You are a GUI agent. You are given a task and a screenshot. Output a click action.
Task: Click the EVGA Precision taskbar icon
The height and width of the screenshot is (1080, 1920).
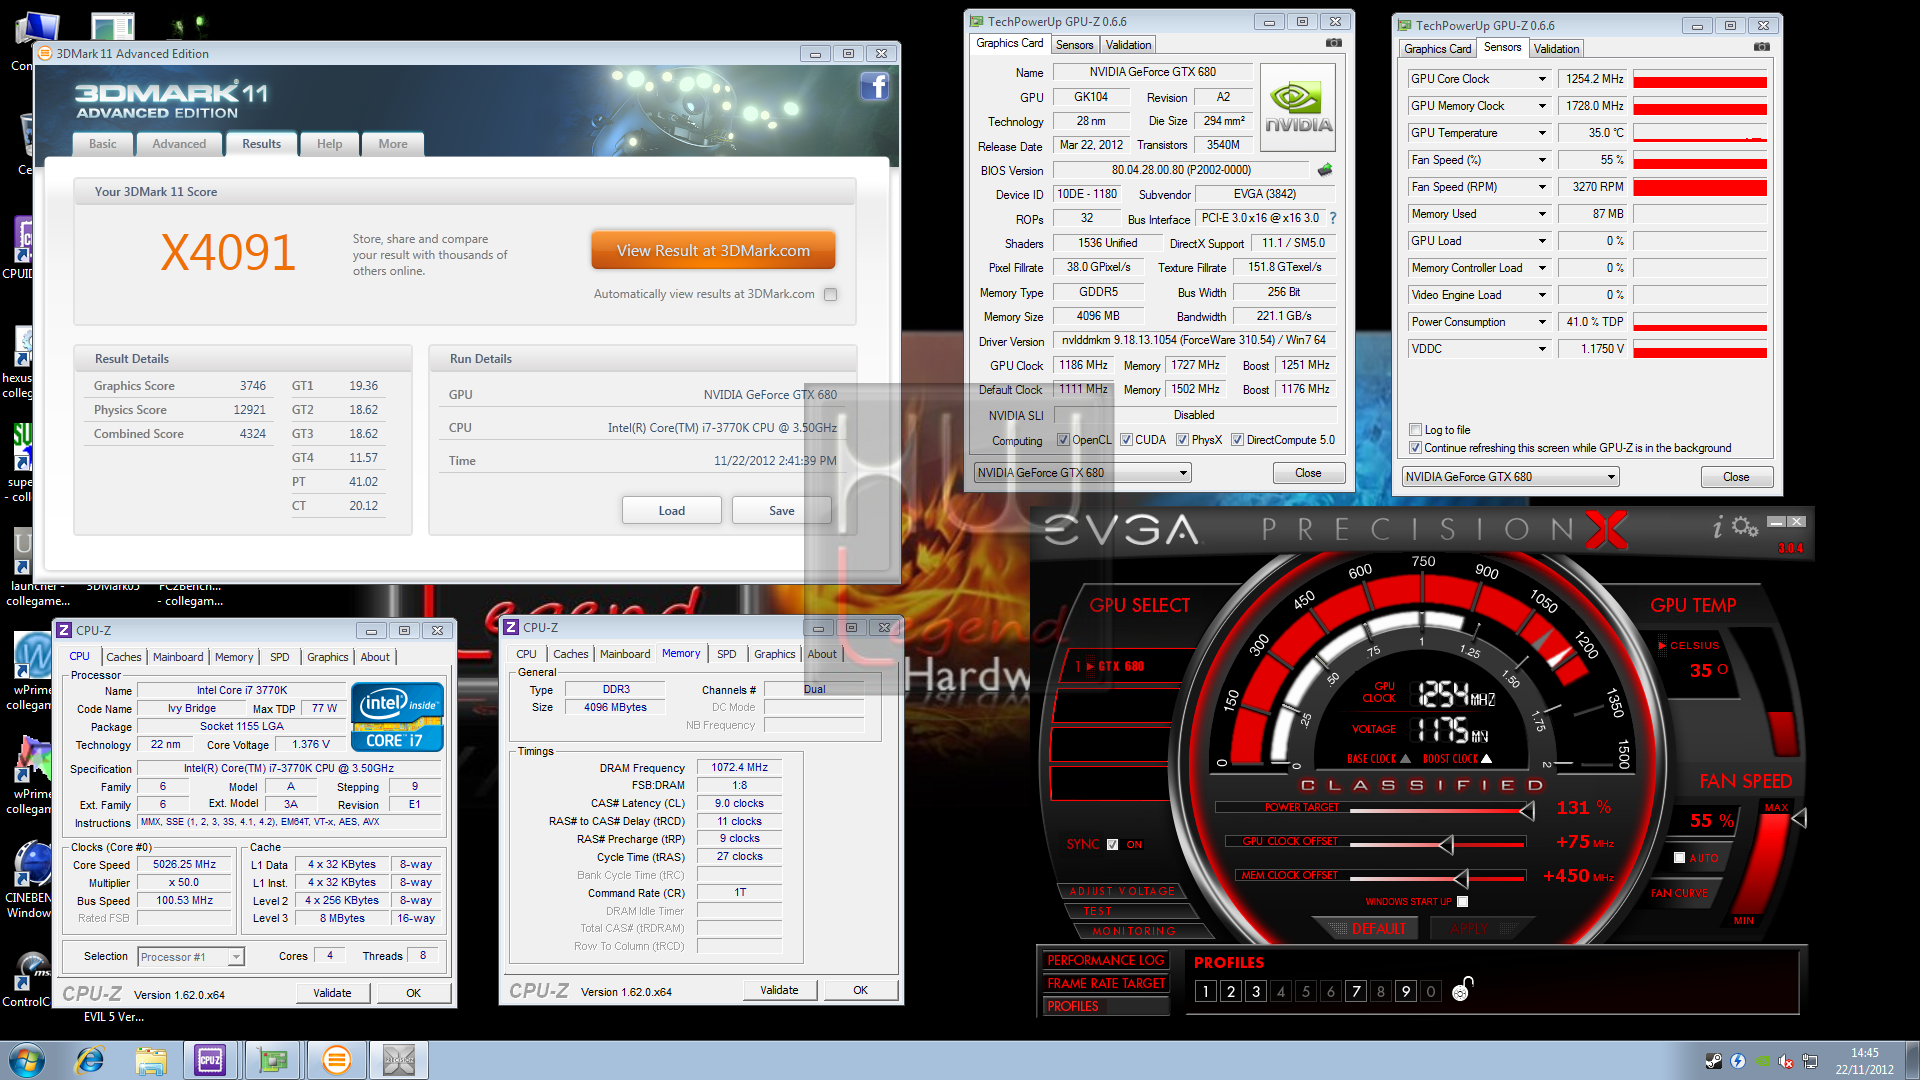398,1060
